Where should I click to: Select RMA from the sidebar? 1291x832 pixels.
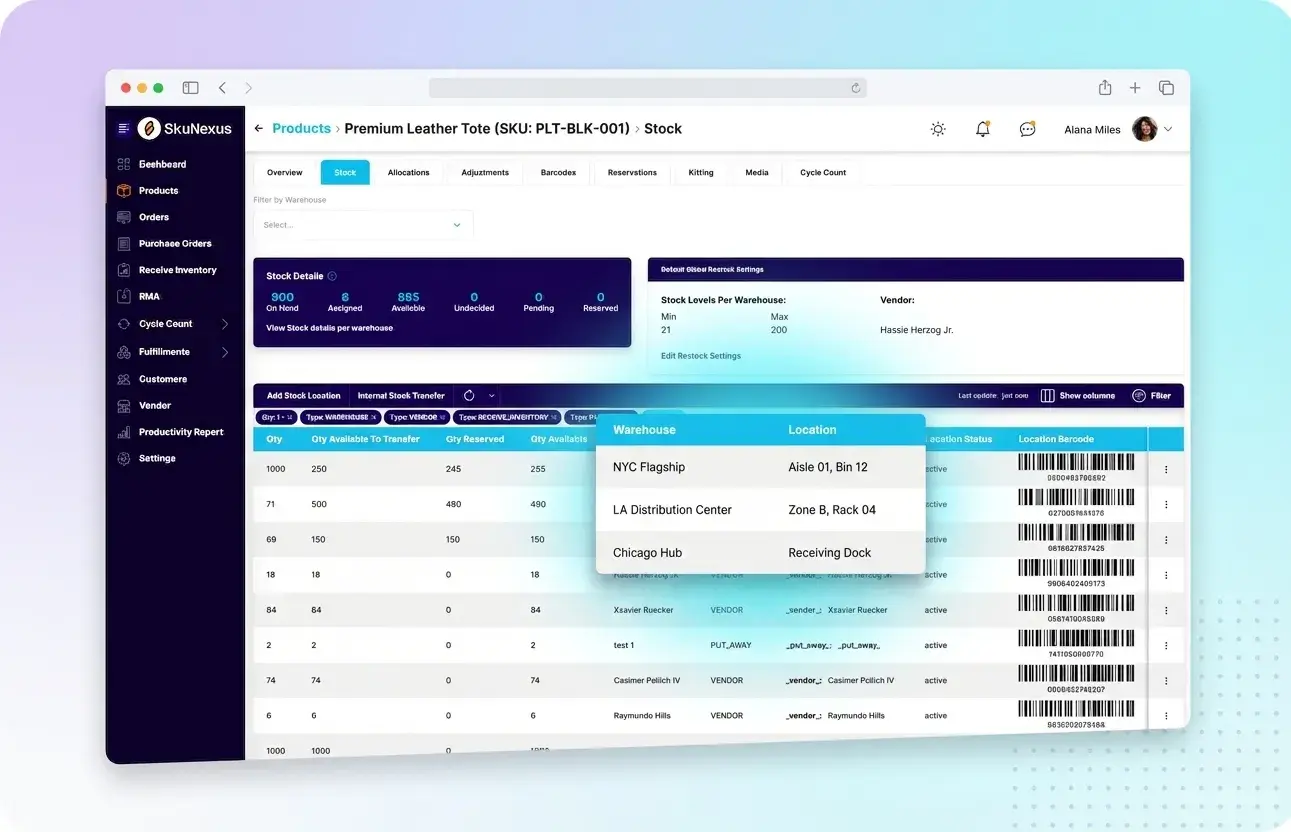tap(147, 296)
